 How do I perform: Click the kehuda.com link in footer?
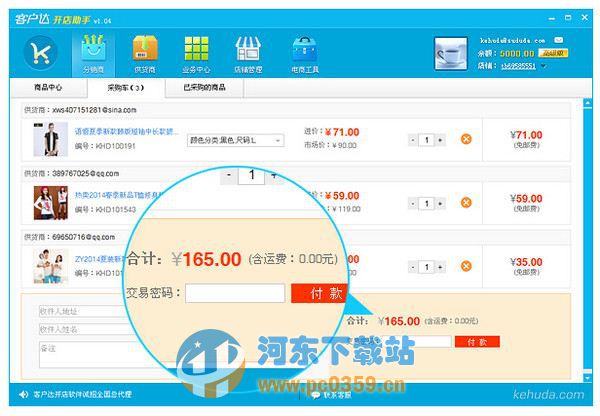(x=548, y=395)
